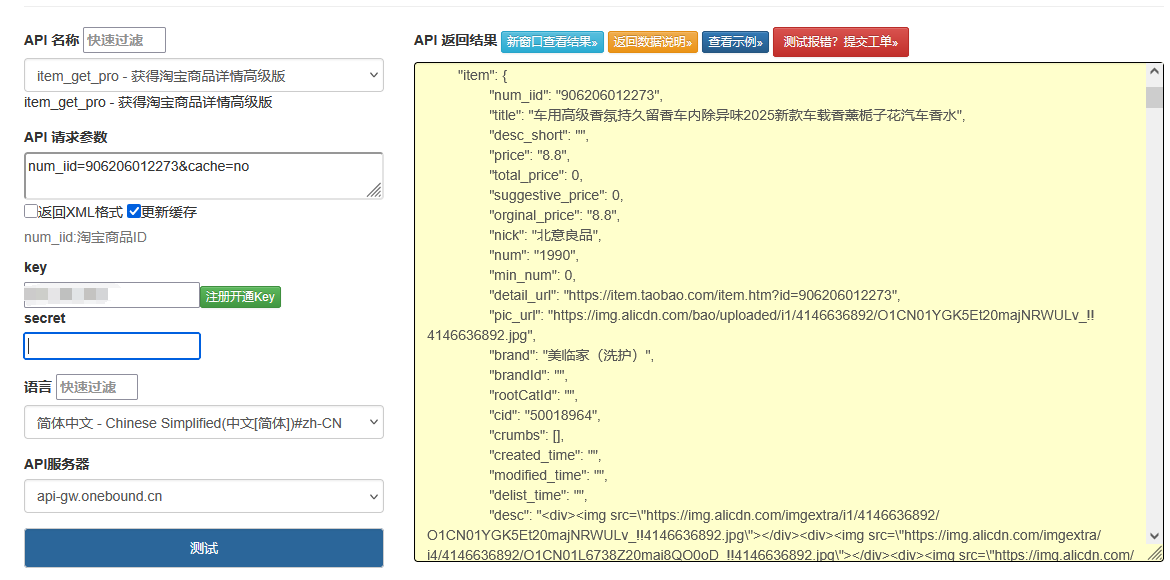Click 测试报错？提交工单 button
Screen dimensions: 1170x580
click(x=841, y=42)
